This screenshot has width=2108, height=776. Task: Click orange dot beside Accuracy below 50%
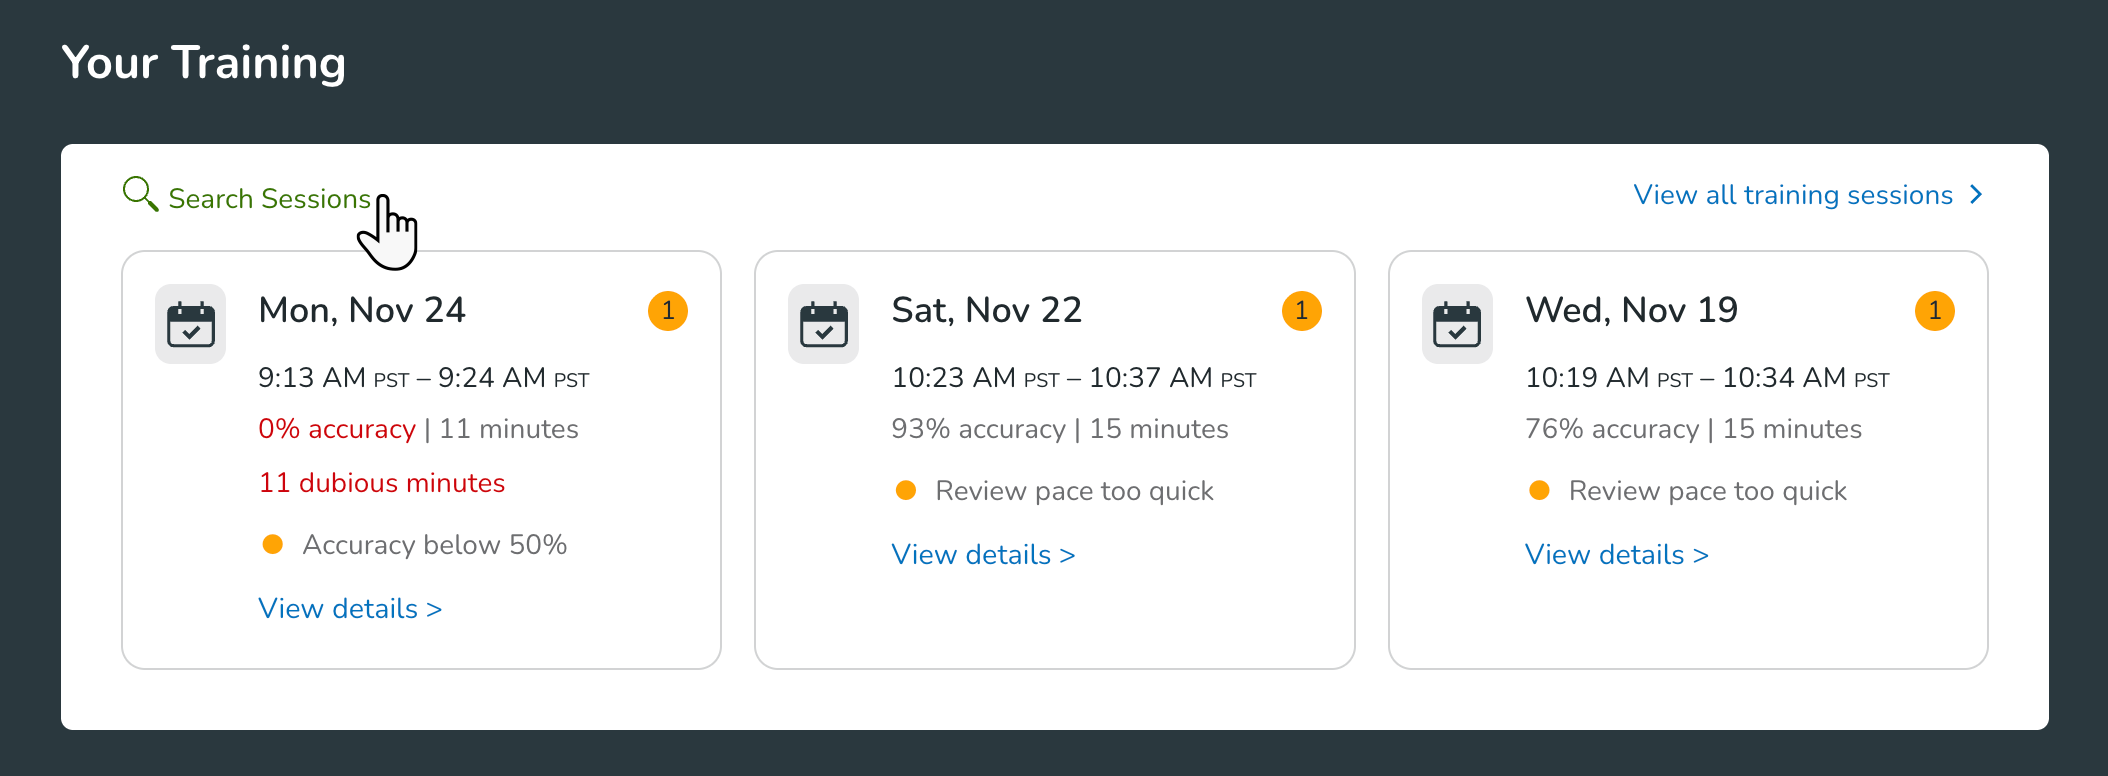click(x=272, y=544)
